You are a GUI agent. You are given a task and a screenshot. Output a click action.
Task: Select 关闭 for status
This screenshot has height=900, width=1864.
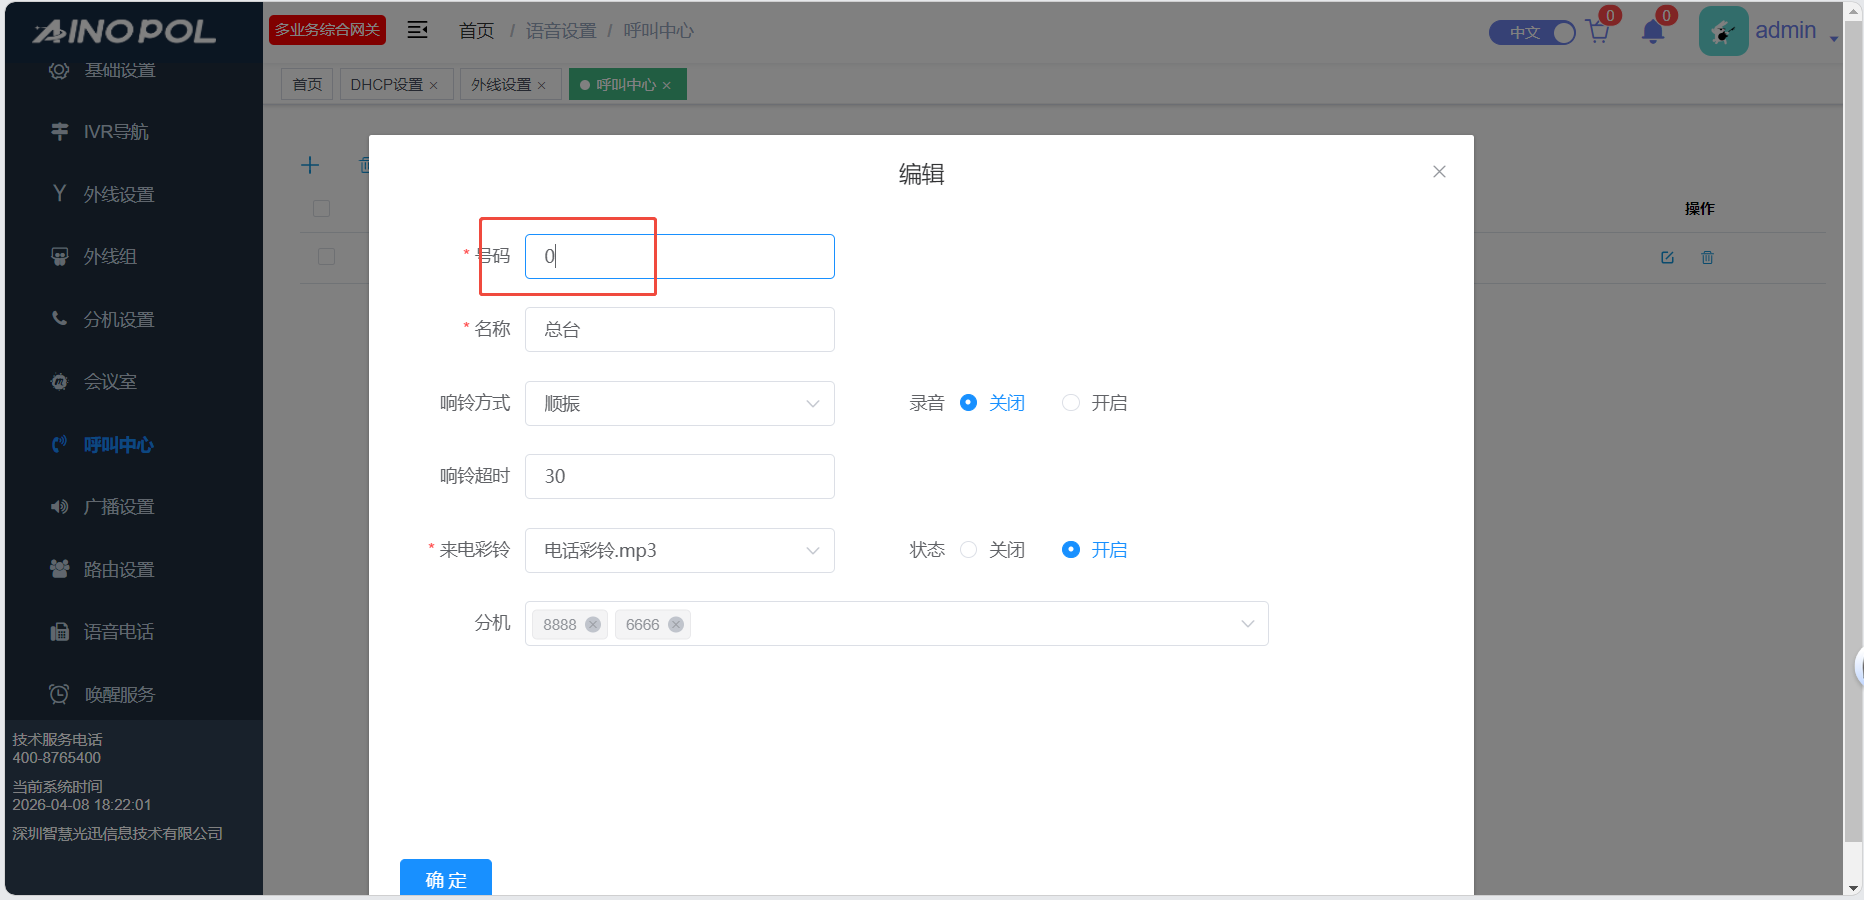tap(968, 550)
